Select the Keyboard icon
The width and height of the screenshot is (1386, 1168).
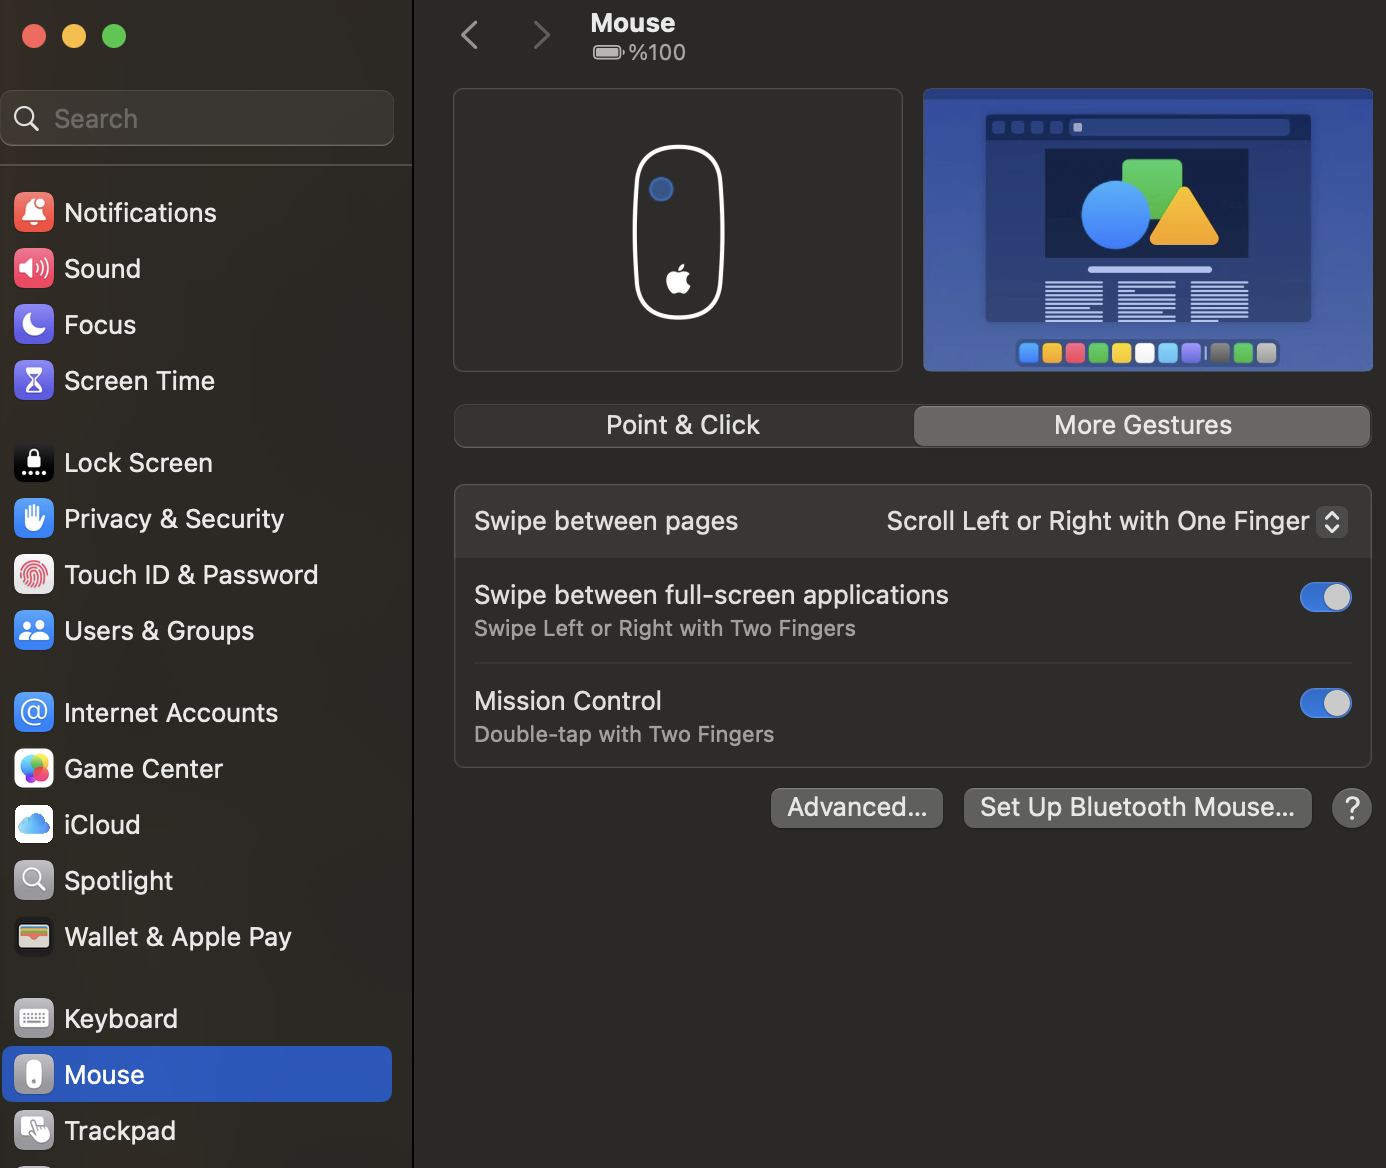(34, 1018)
